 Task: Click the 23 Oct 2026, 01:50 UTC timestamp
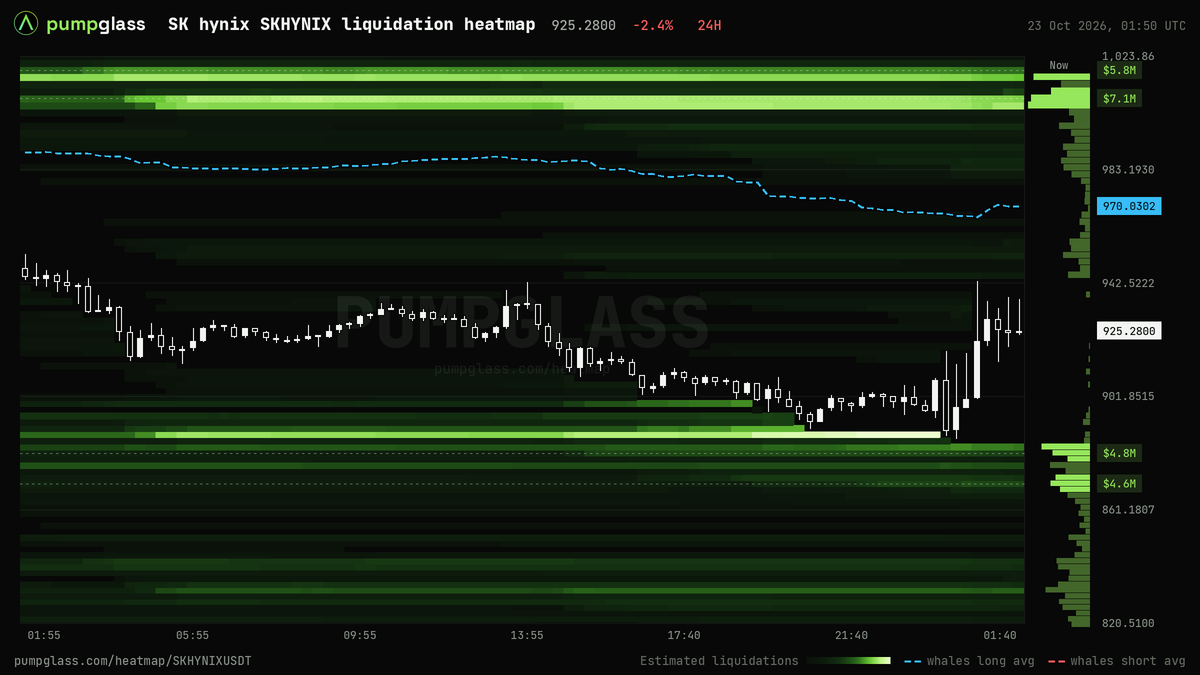point(1106,25)
